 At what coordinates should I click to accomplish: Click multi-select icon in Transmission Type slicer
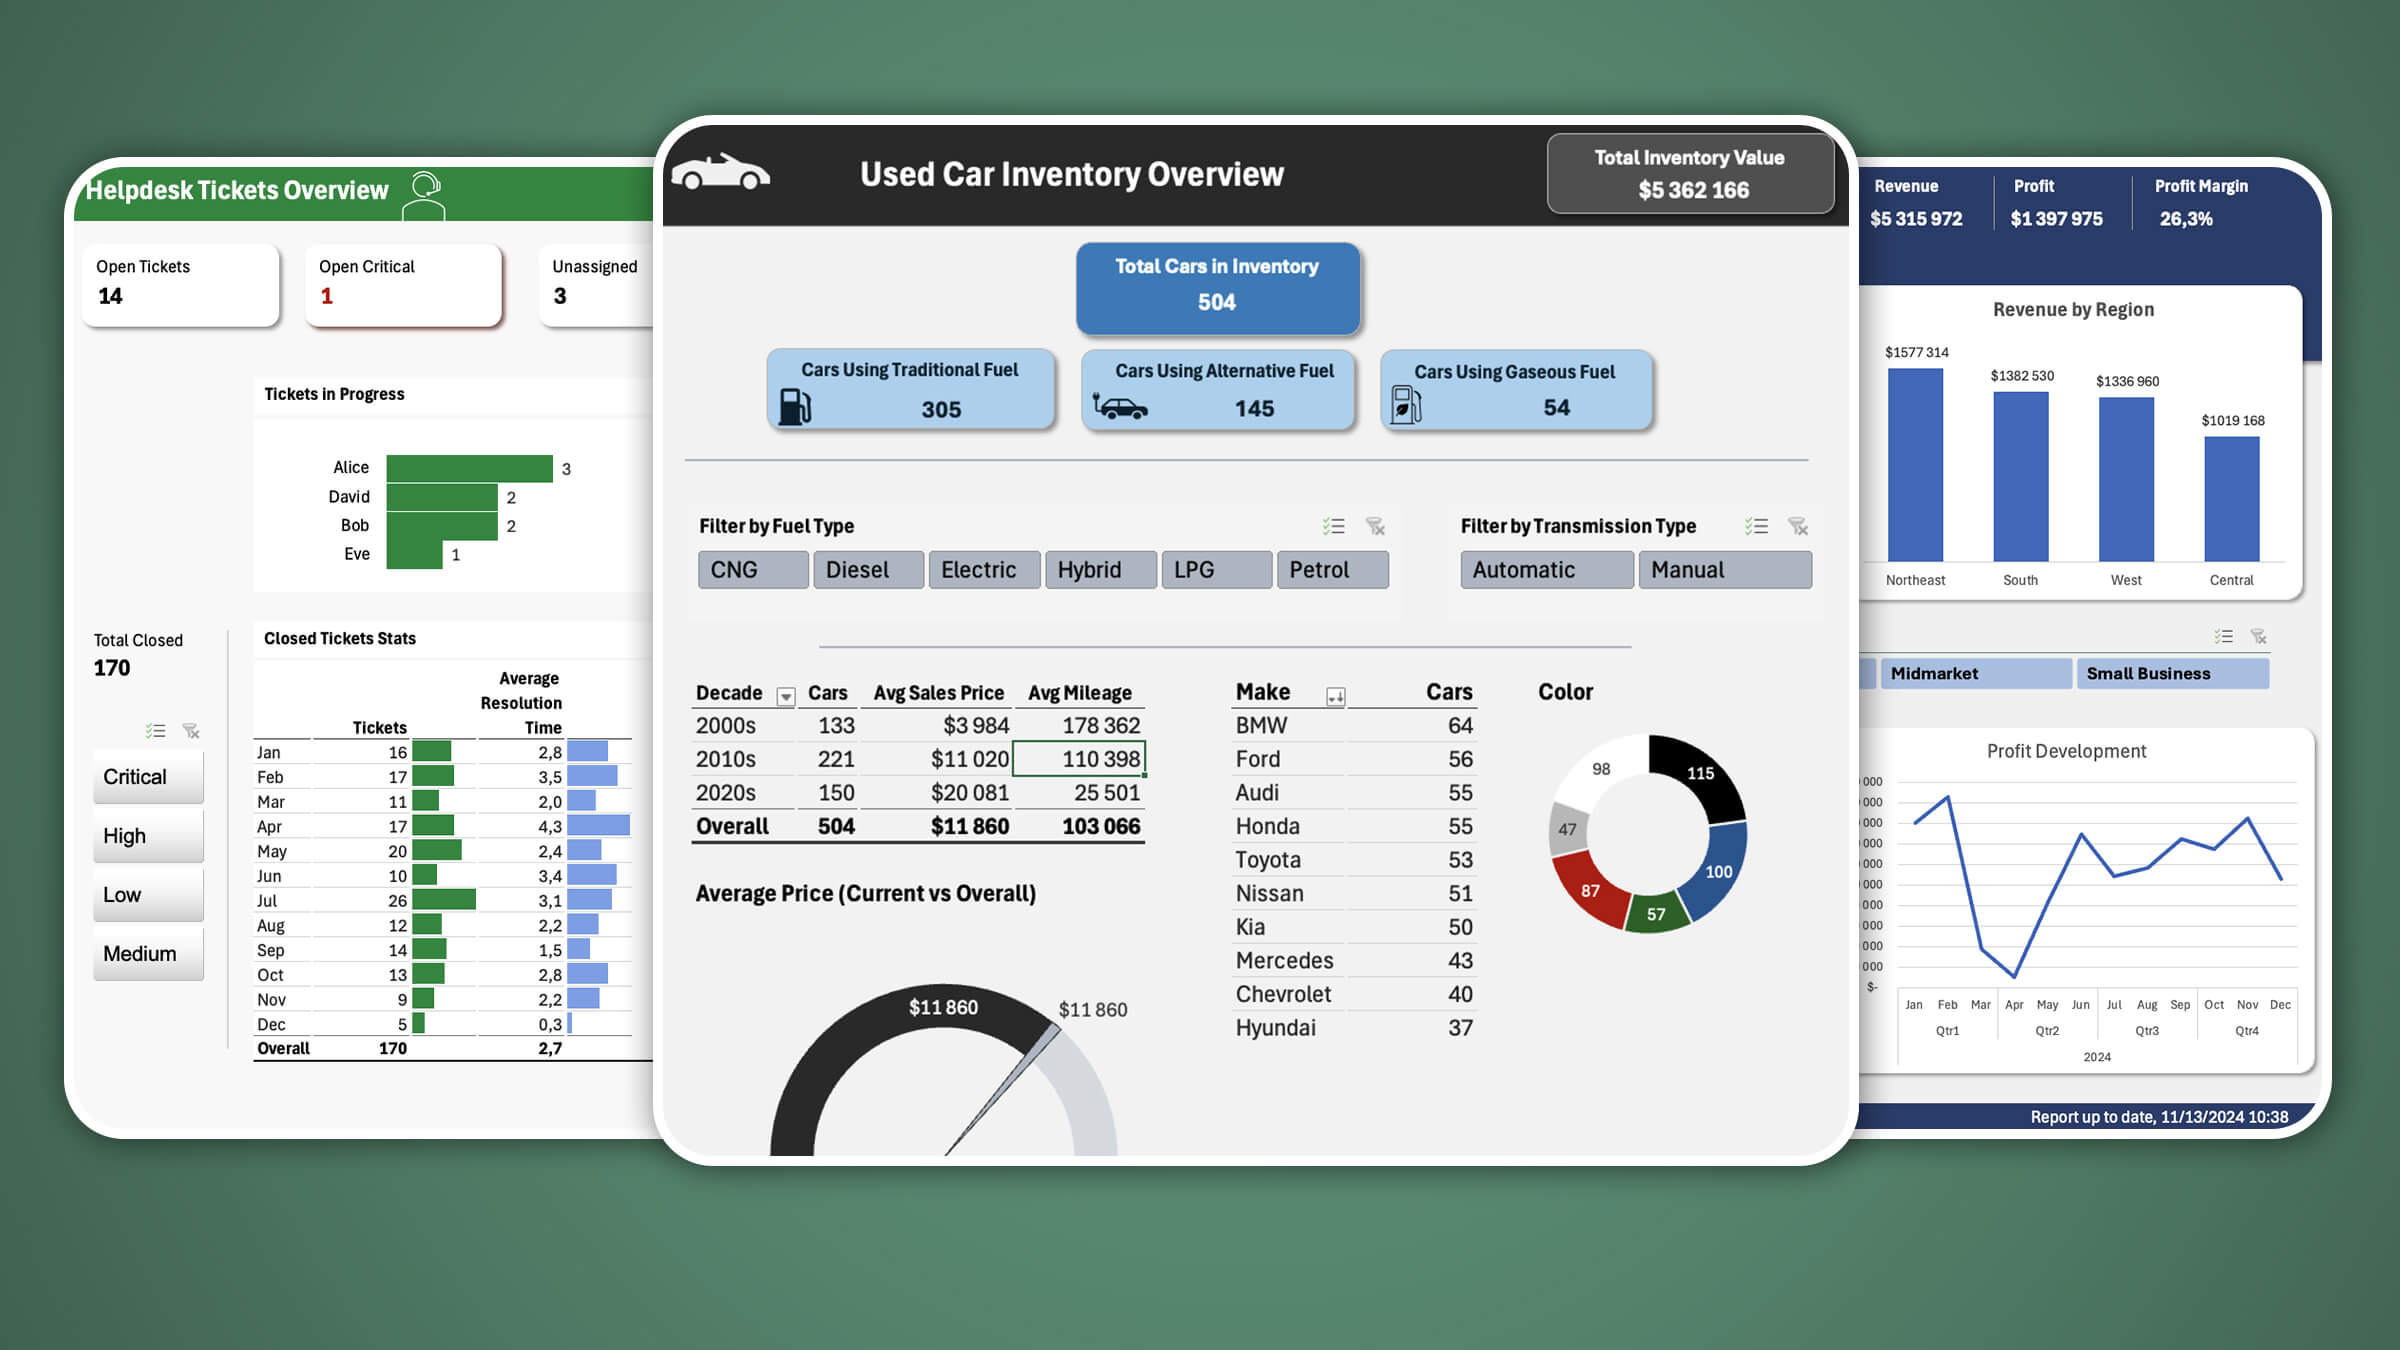point(1756,526)
